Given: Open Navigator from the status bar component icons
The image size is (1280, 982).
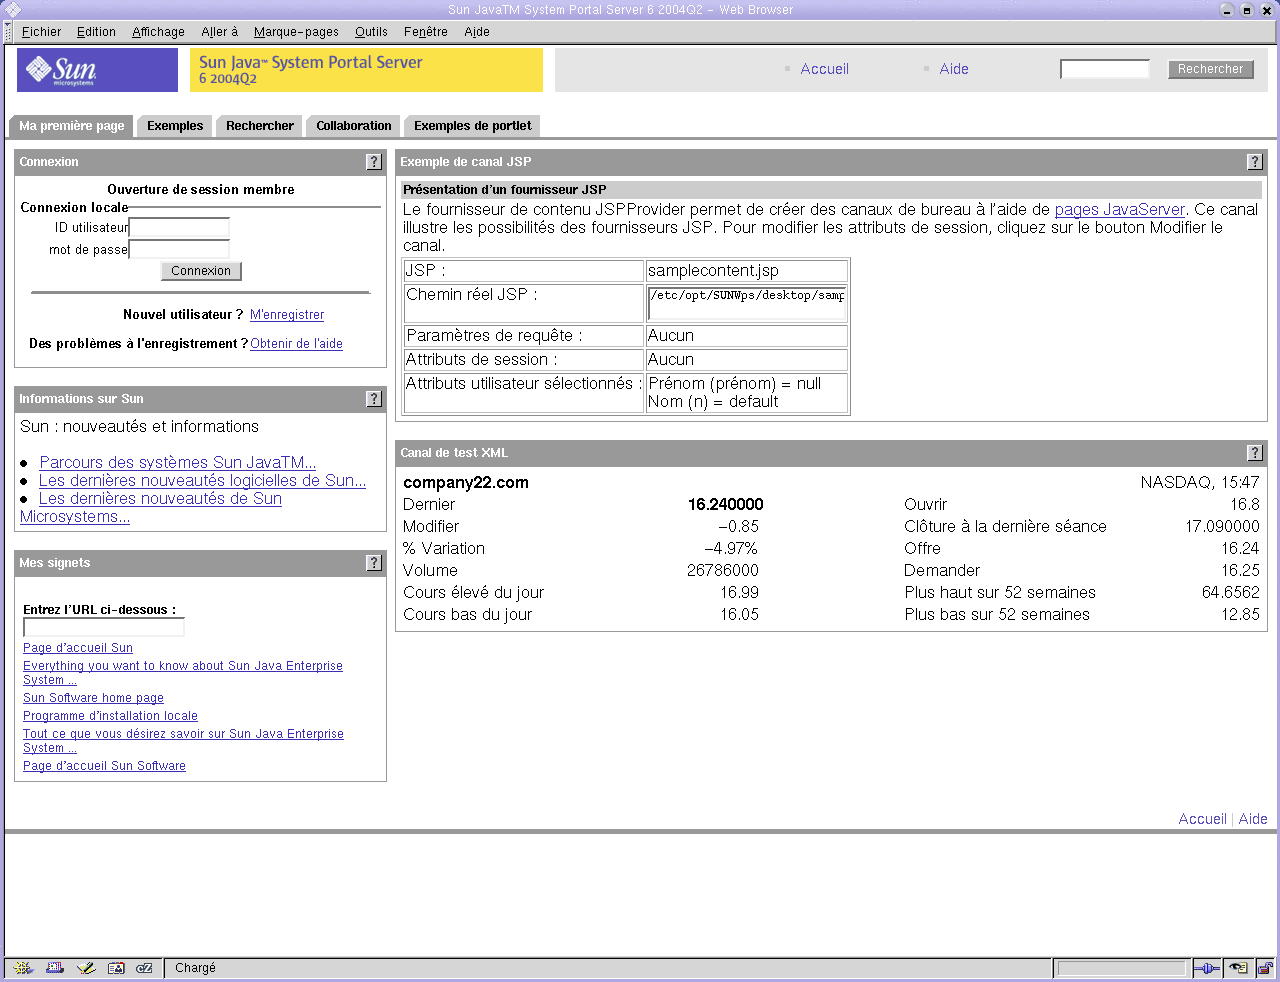Looking at the screenshot, I should click(23, 968).
